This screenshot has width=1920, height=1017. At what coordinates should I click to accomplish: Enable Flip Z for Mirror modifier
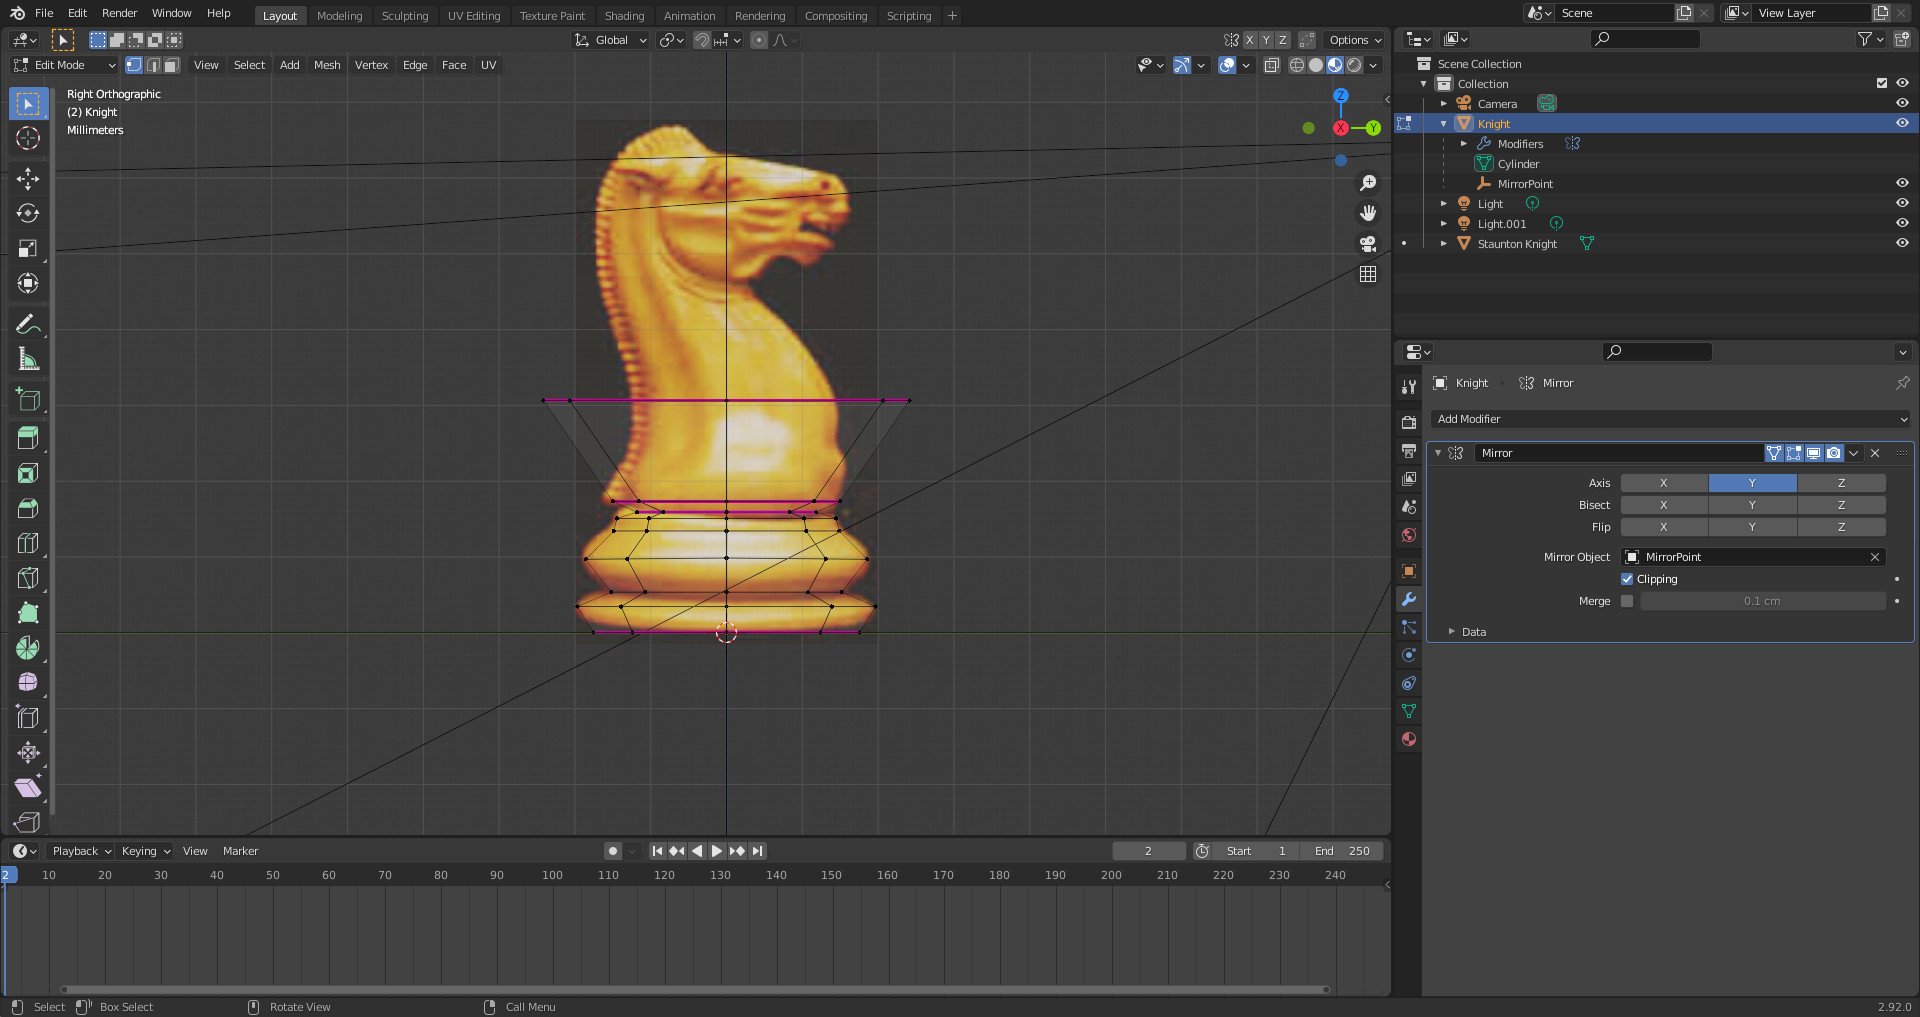click(x=1841, y=527)
